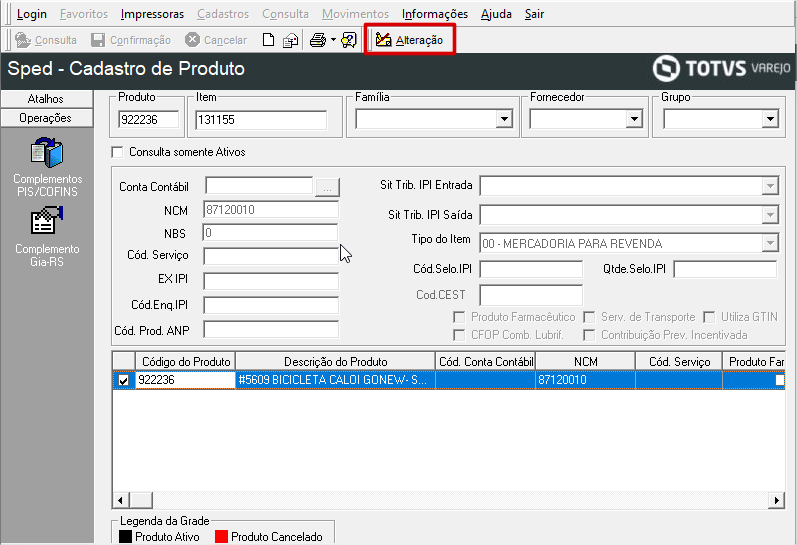Click the NCM input field

[x=270, y=209]
